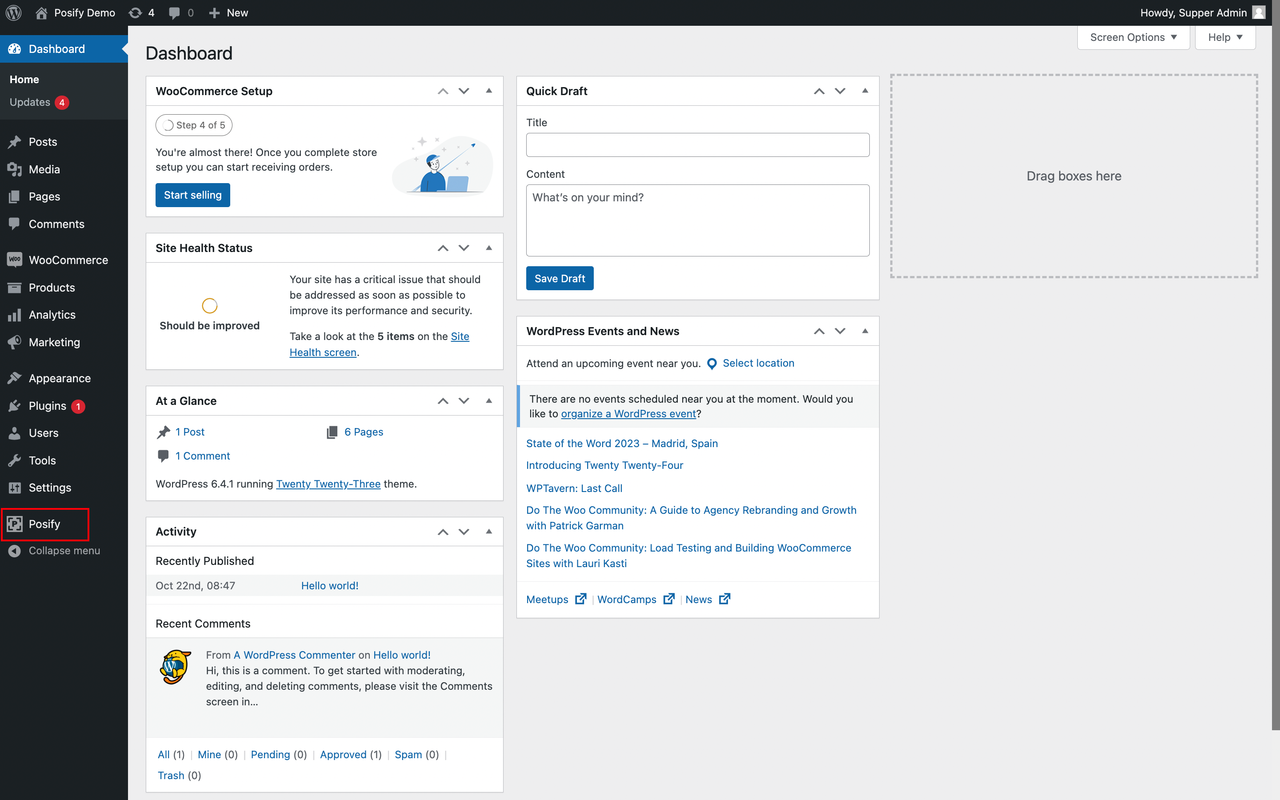Go to the Appearance menu label
This screenshot has width=1280, height=800.
[60, 379]
